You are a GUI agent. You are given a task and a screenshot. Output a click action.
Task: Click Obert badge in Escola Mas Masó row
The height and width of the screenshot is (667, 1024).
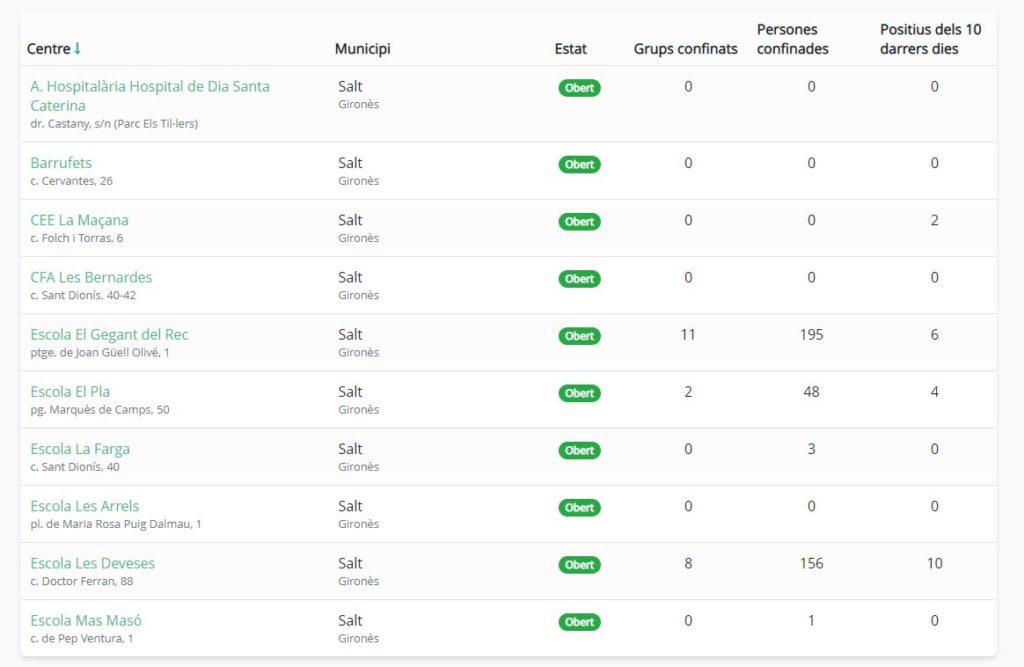(x=579, y=622)
